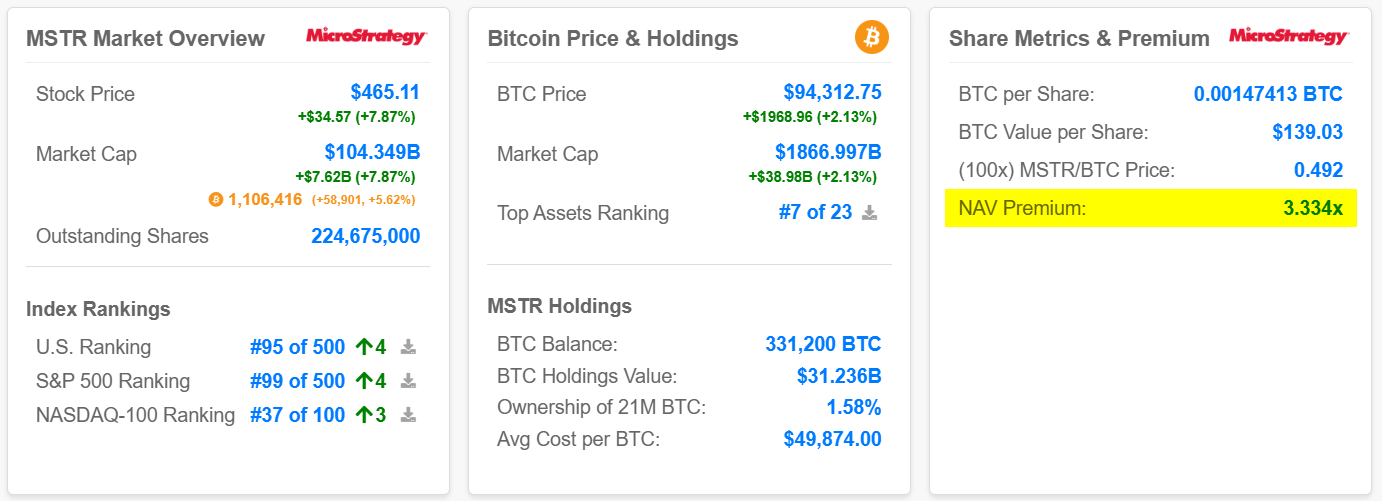This screenshot has width=1382, height=501.
Task: Open the #99 of 500 S&P ranking link
Action: [x=297, y=381]
